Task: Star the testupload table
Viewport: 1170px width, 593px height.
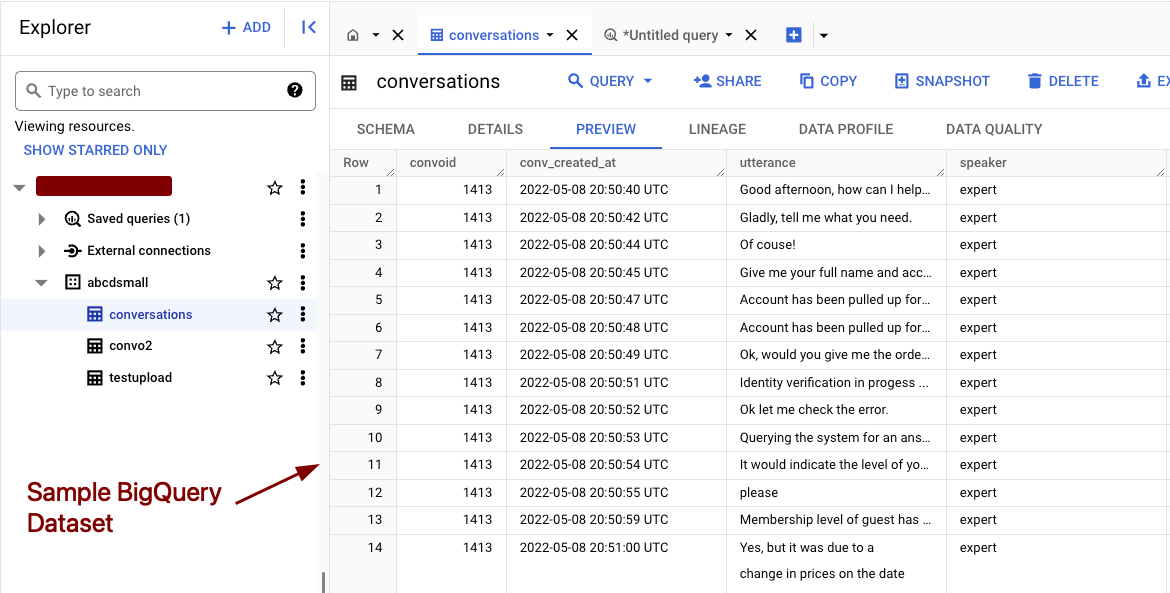Action: (x=275, y=378)
